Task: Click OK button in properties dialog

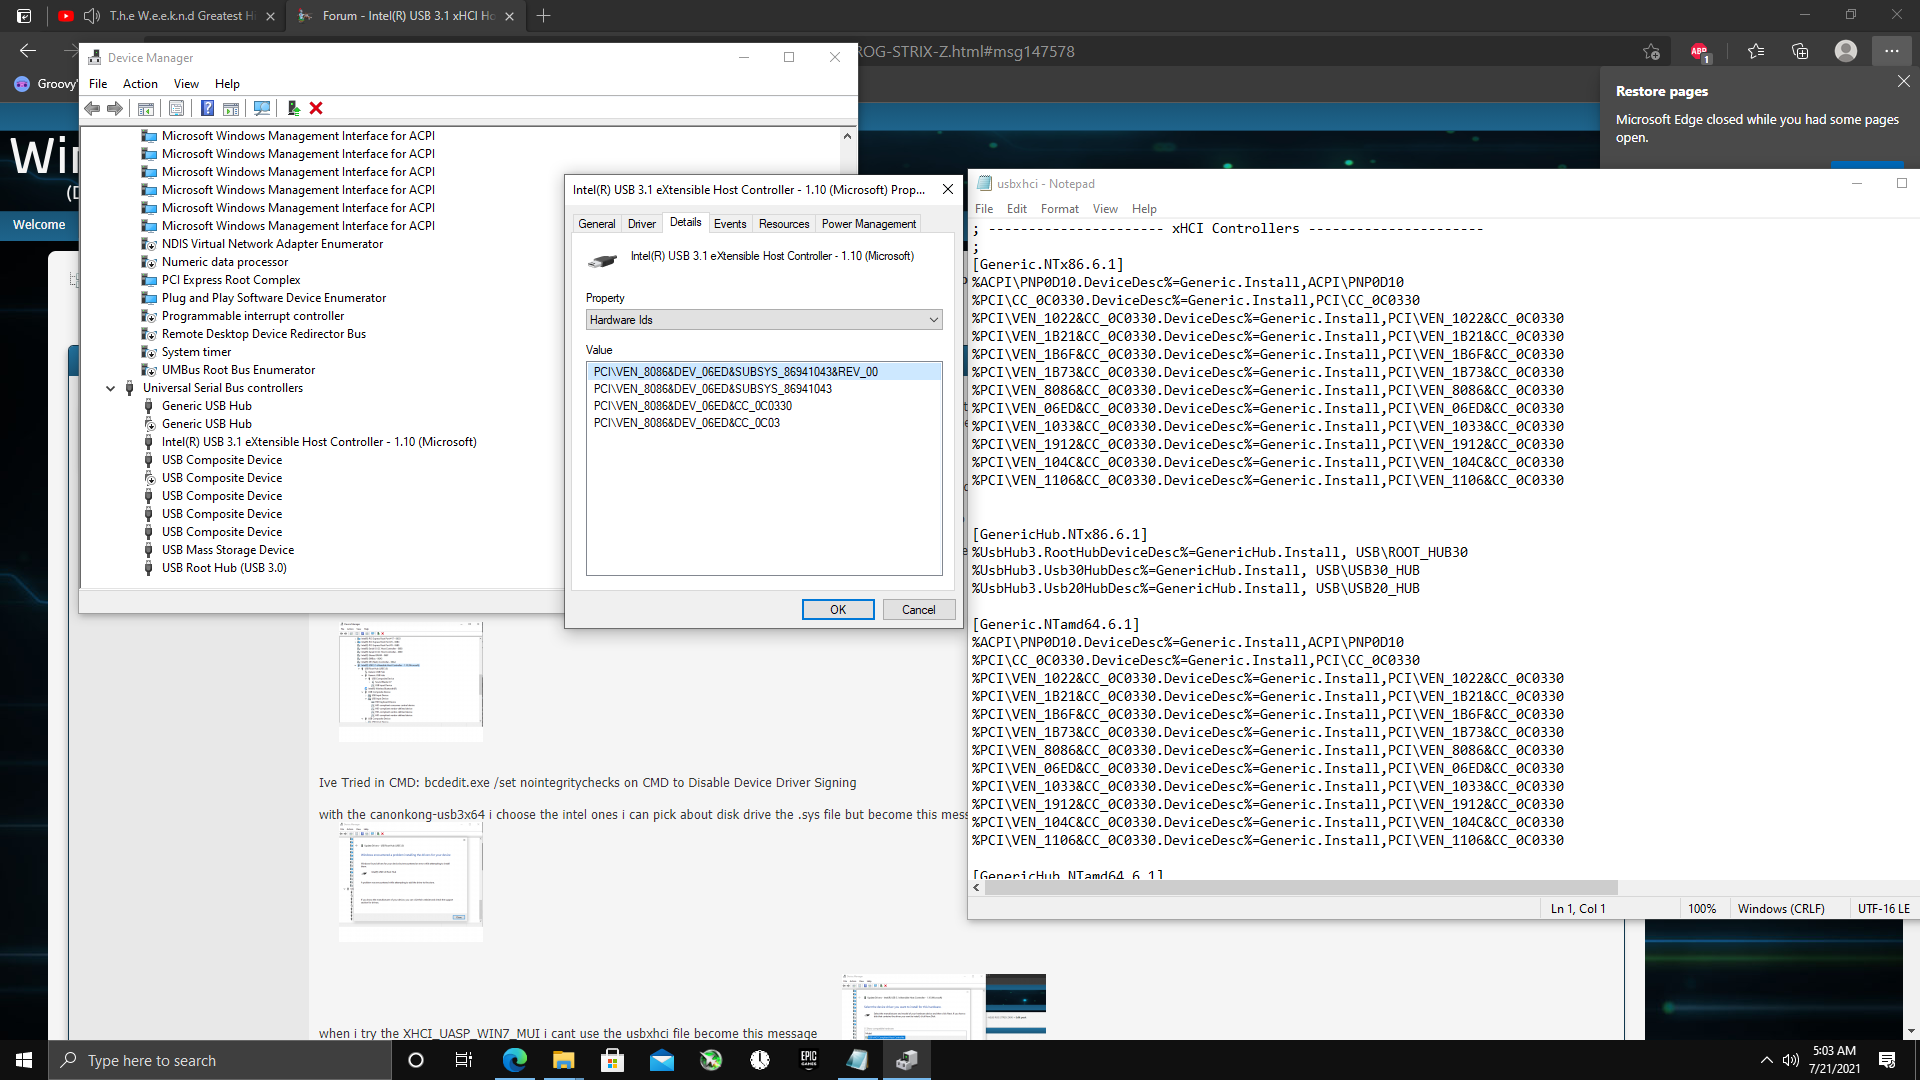Action: (x=837, y=608)
